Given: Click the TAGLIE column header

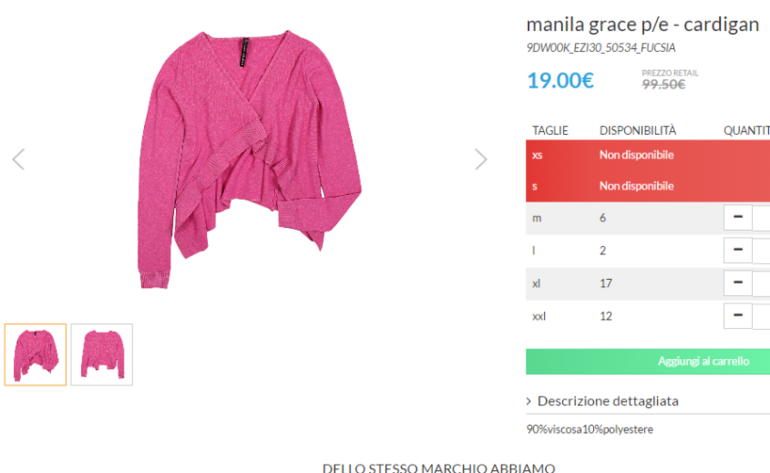Looking at the screenshot, I should point(550,131).
